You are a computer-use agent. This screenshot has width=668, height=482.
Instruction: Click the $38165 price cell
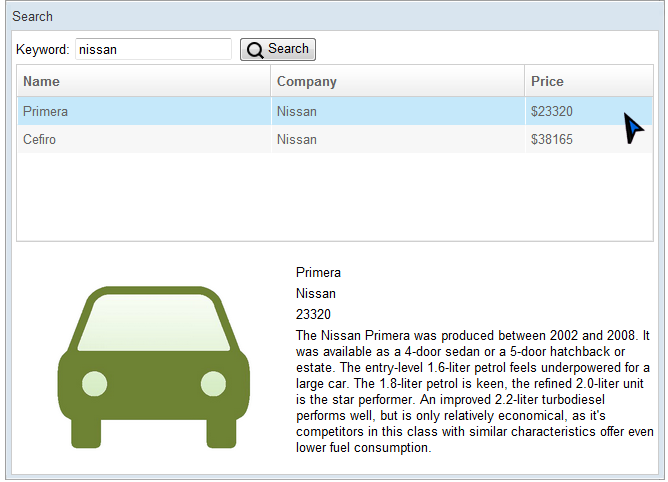589,139
